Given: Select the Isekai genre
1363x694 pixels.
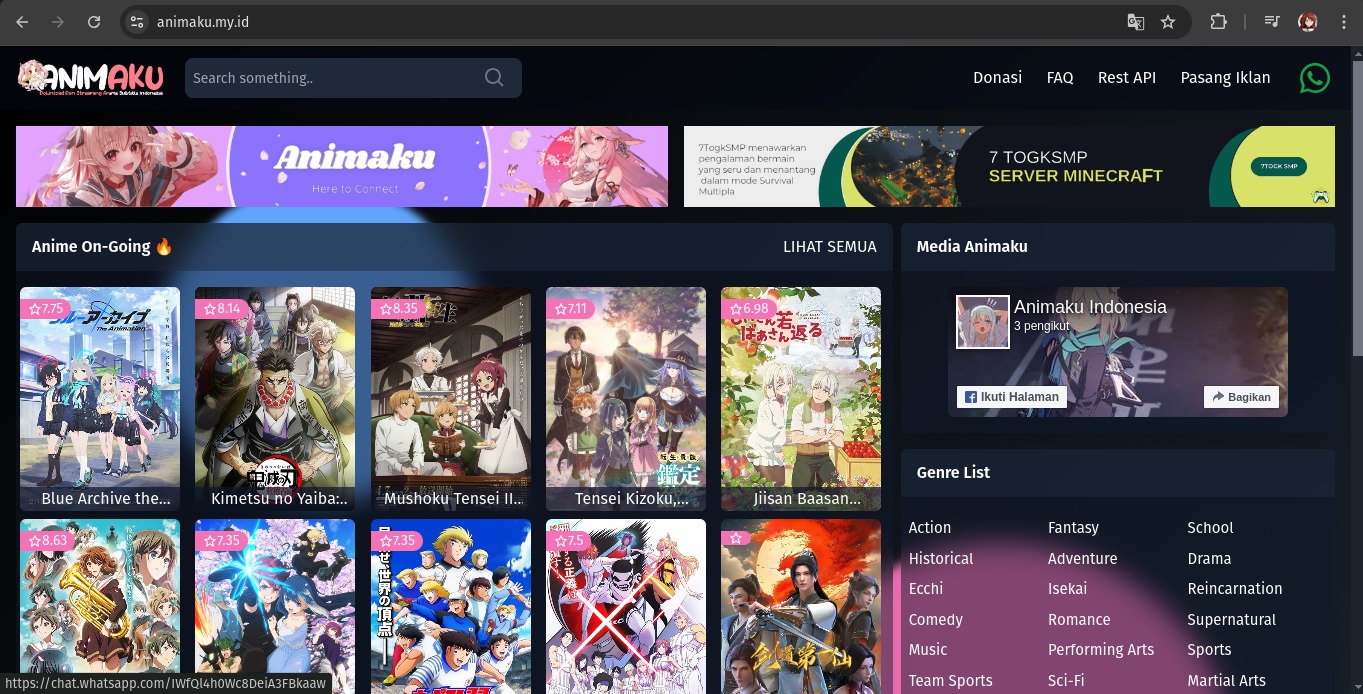Looking at the screenshot, I should 1067,589.
